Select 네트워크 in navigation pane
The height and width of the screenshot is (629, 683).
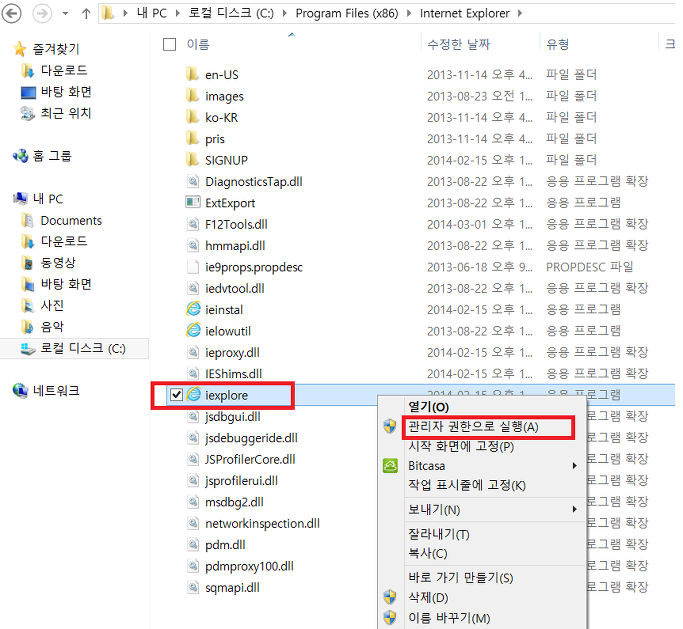click(x=56, y=390)
